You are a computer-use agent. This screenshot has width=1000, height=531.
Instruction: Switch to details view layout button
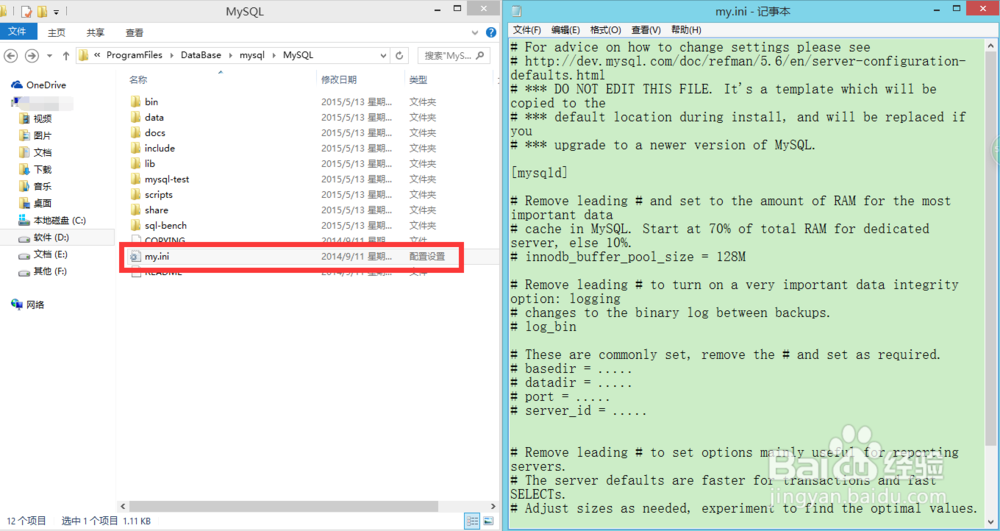473,521
